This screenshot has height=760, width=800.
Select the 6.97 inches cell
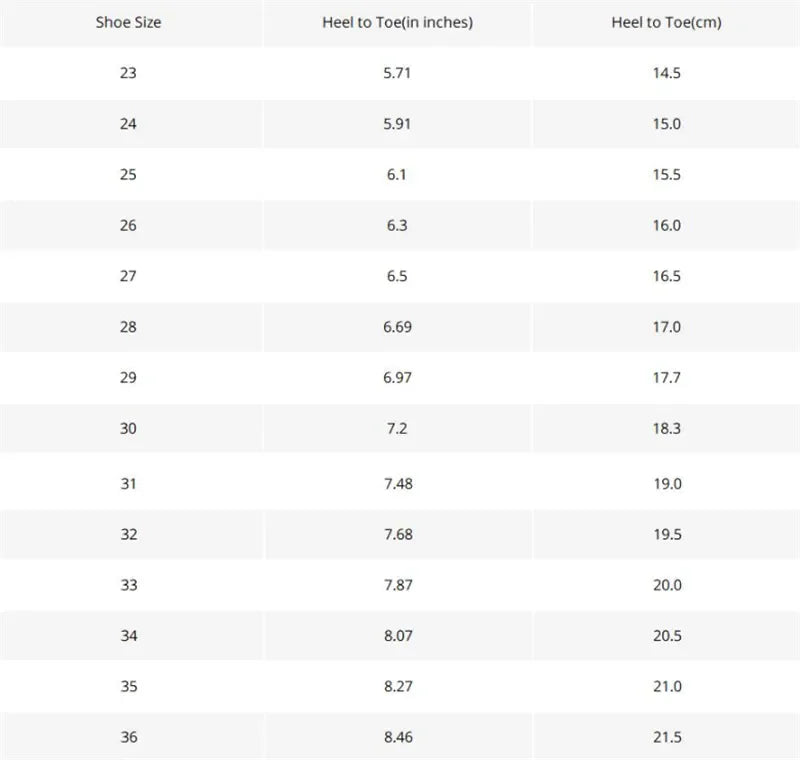click(x=396, y=378)
